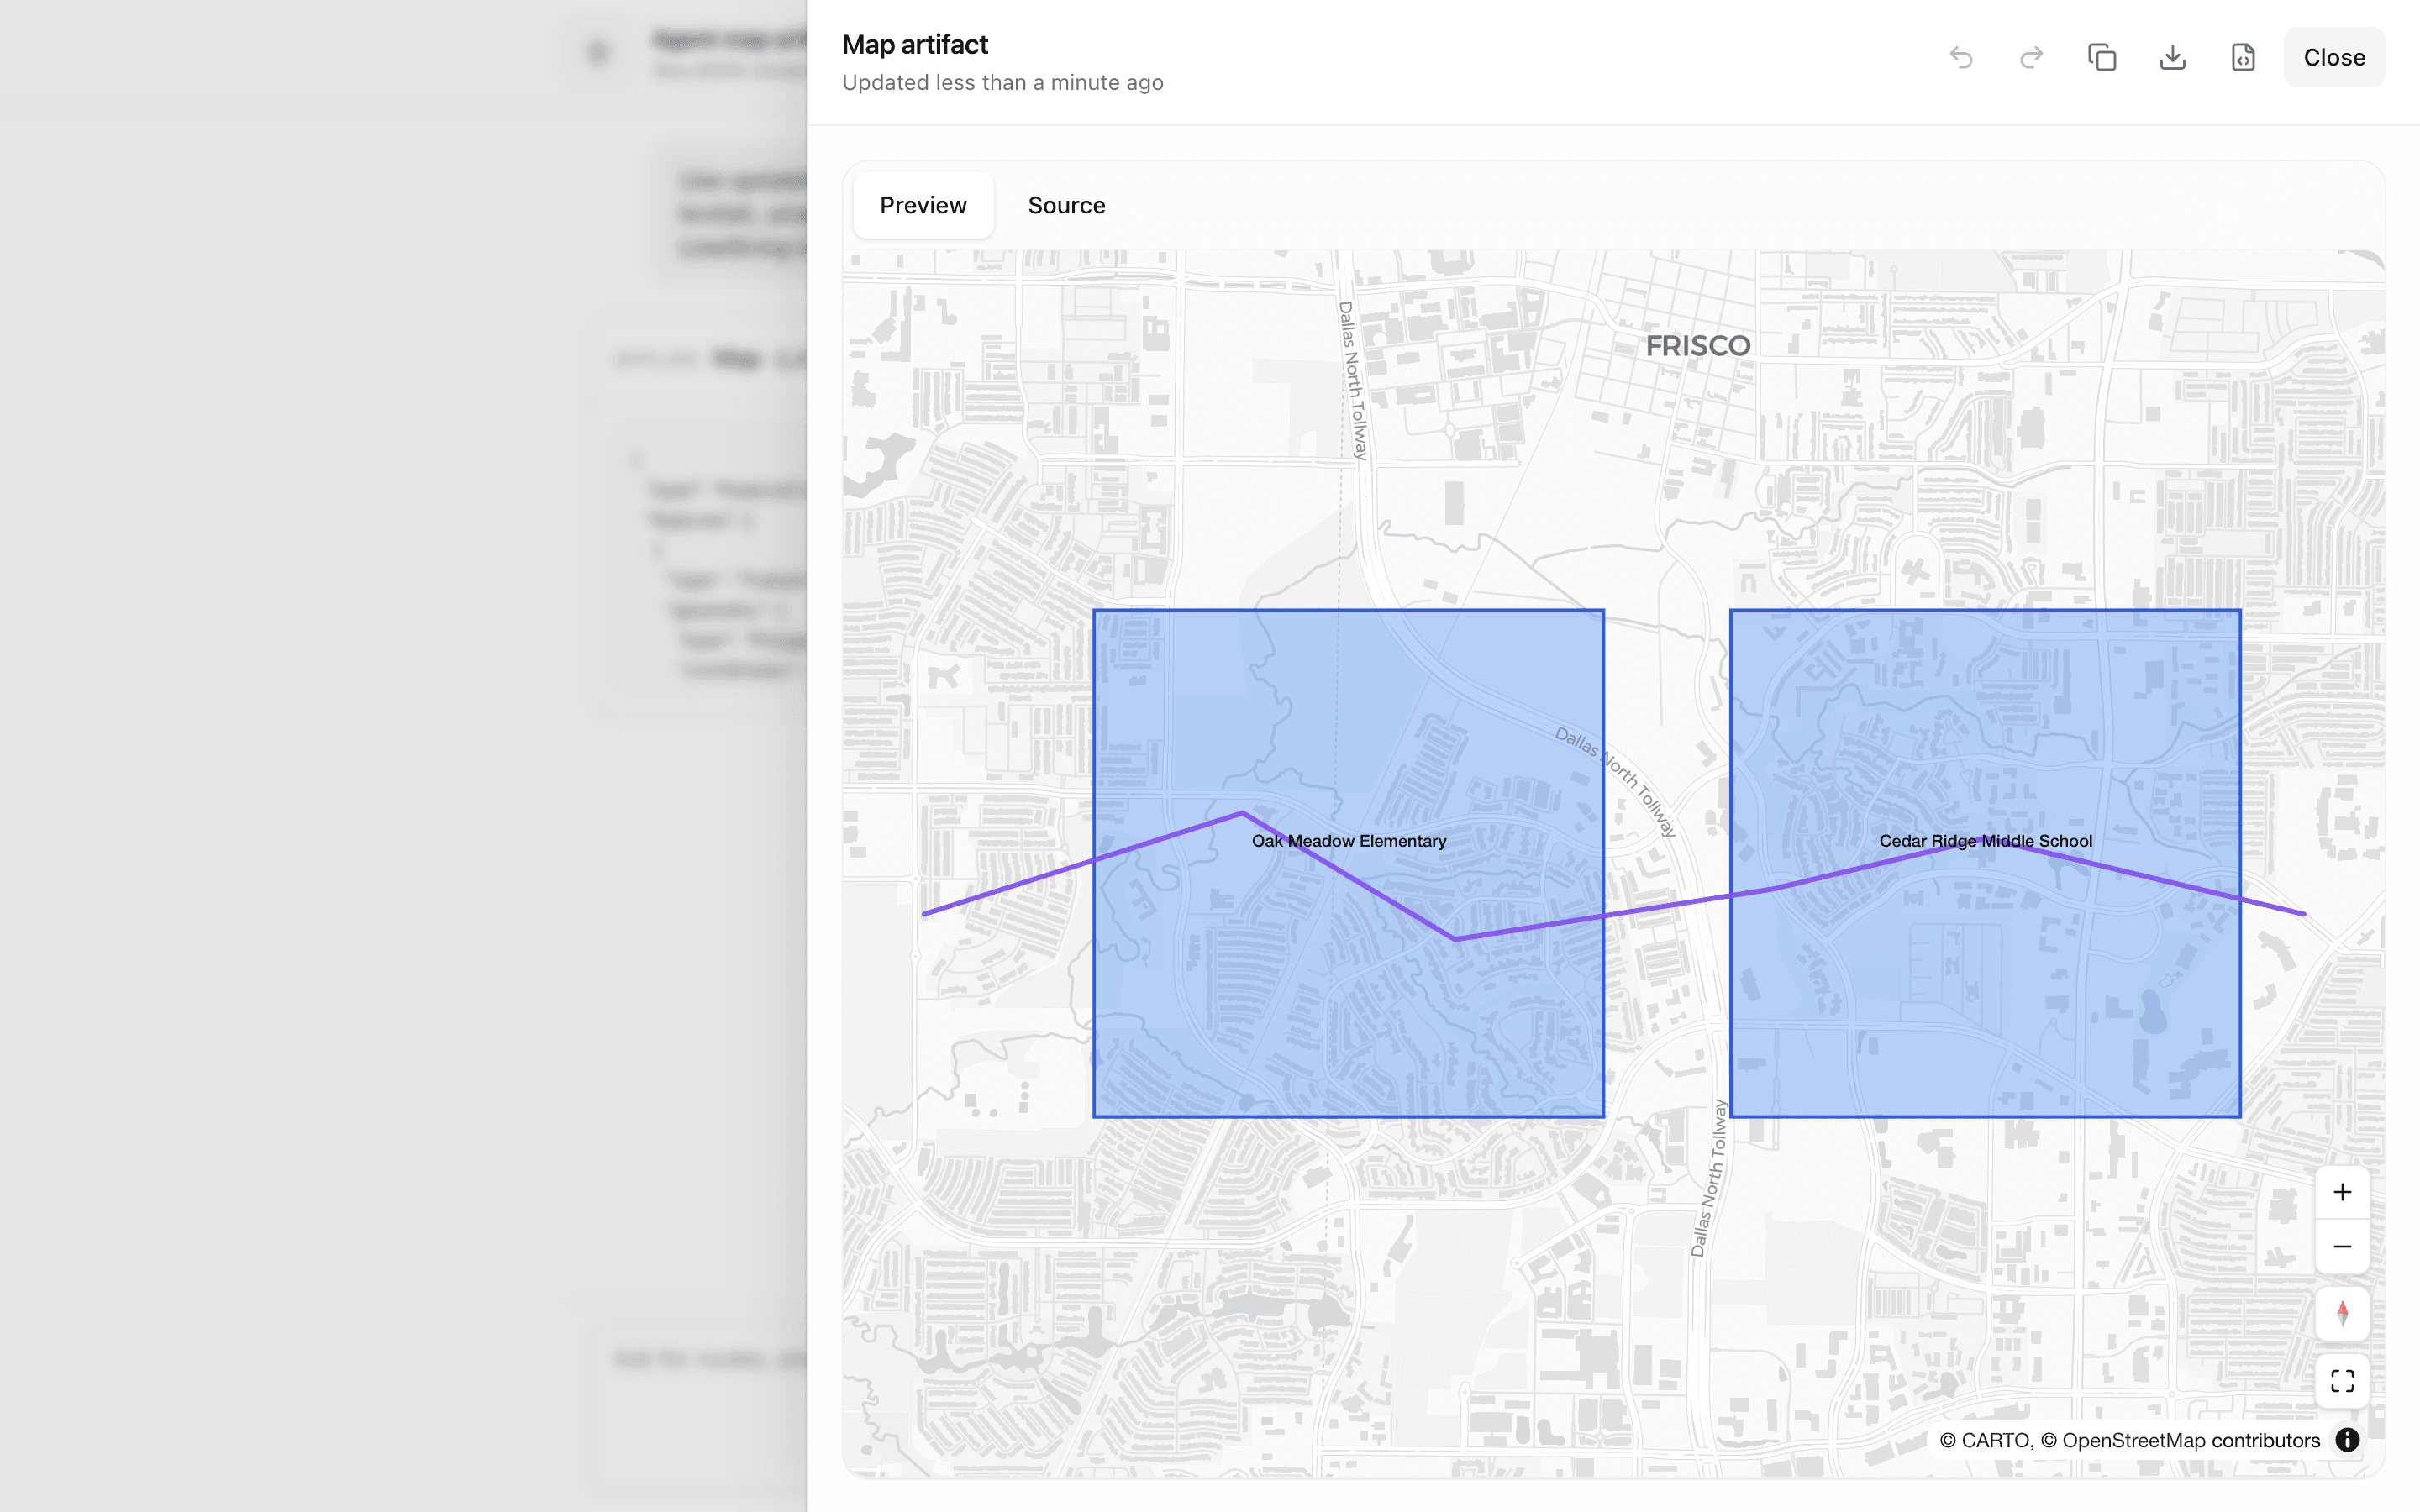
Task: Close the Map artifact panel
Action: [x=2333, y=57]
